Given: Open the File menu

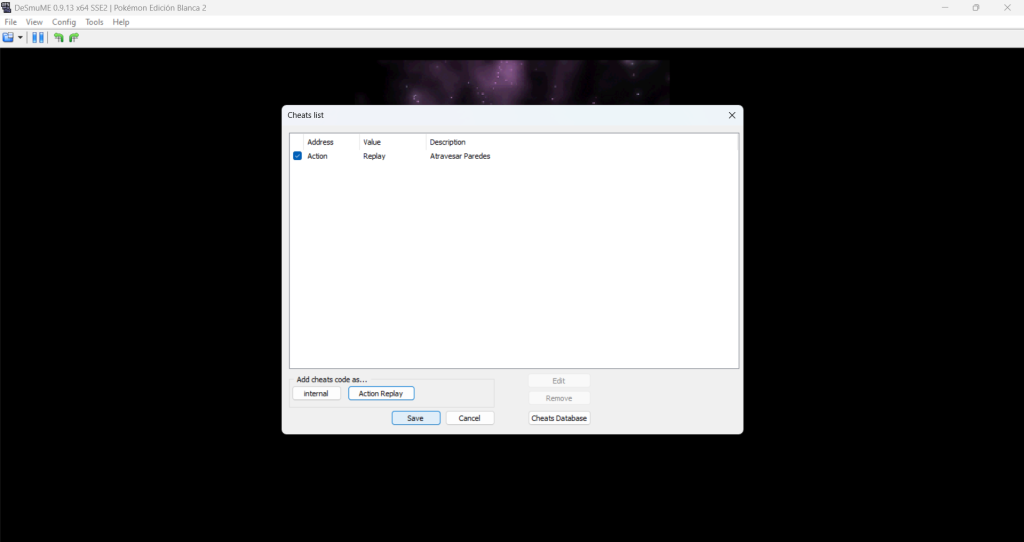Looking at the screenshot, I should click(x=11, y=22).
